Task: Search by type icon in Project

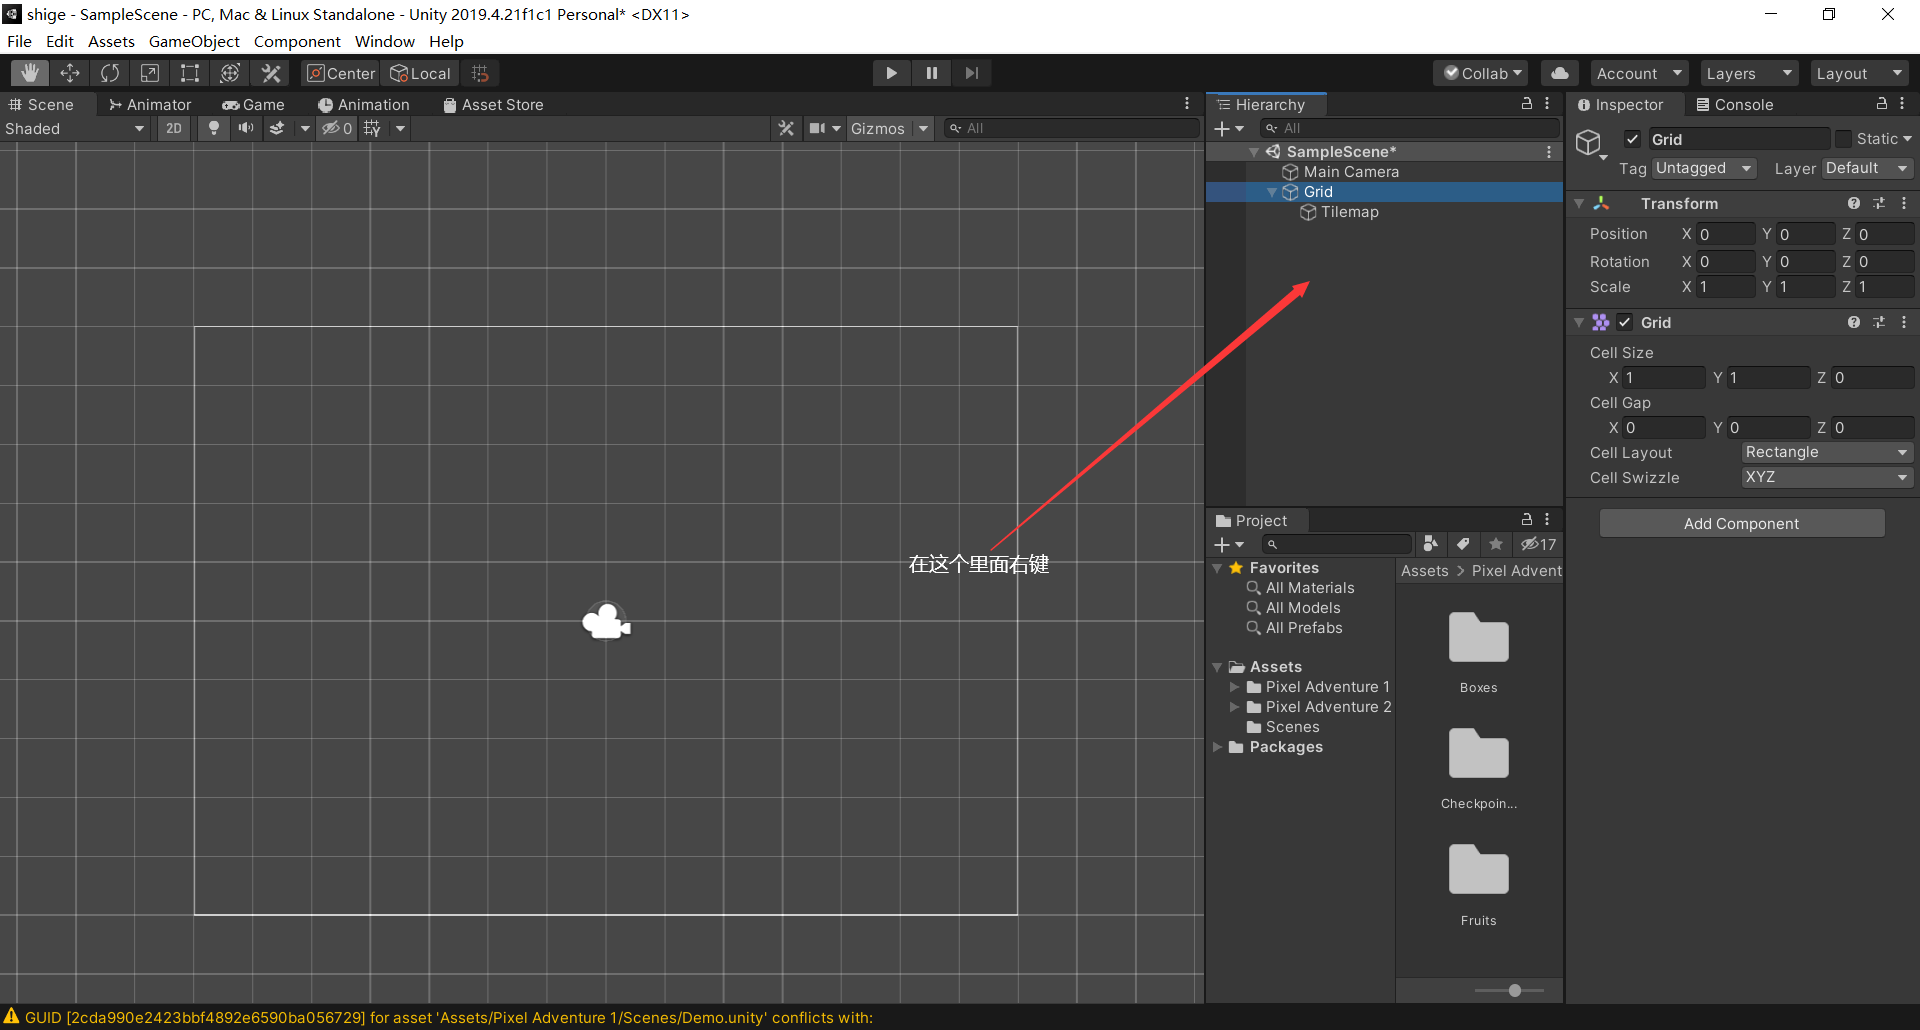Action: coord(1431,544)
